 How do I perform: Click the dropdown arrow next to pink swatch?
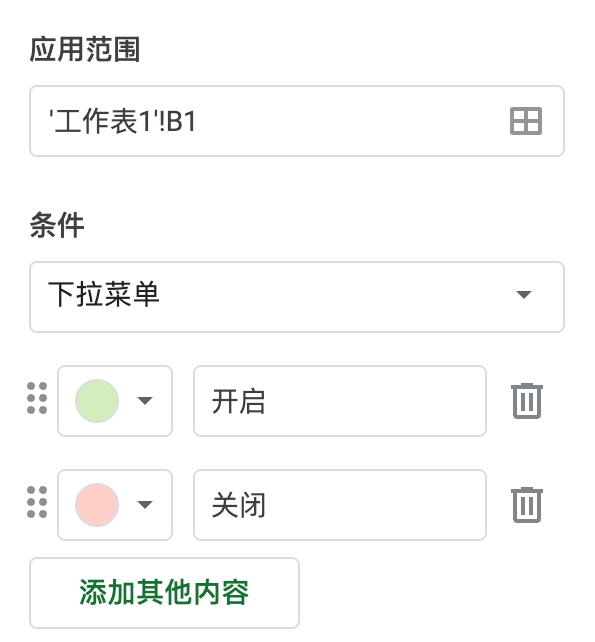click(145, 504)
